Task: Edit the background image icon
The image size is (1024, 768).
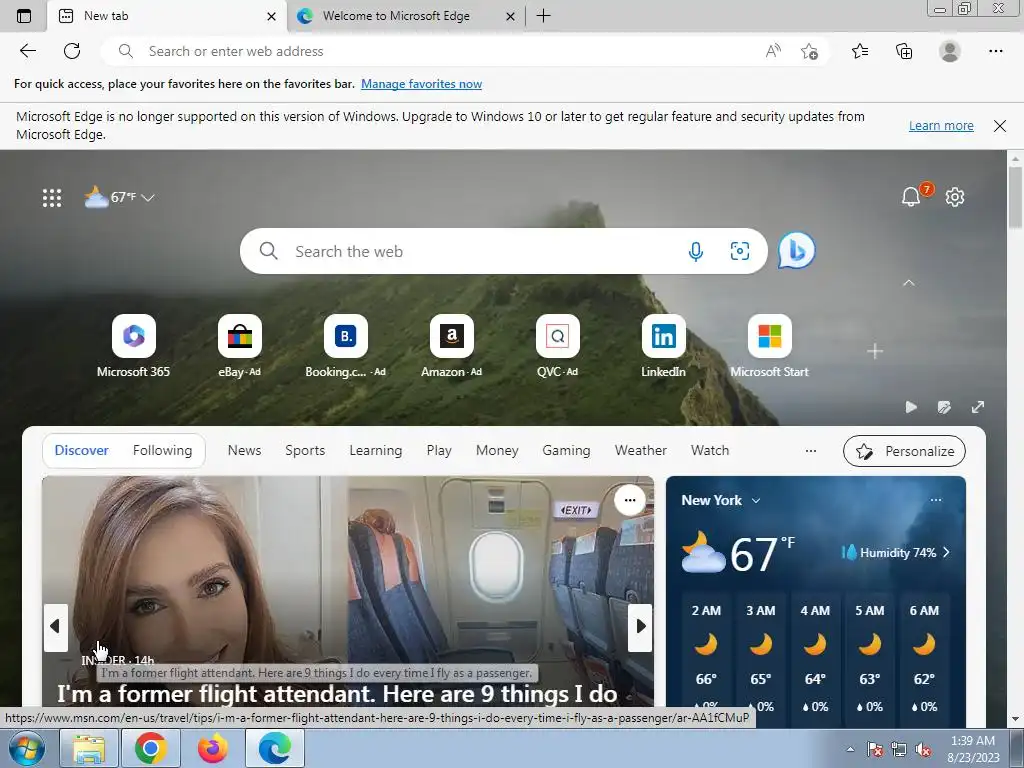Action: [x=944, y=408]
